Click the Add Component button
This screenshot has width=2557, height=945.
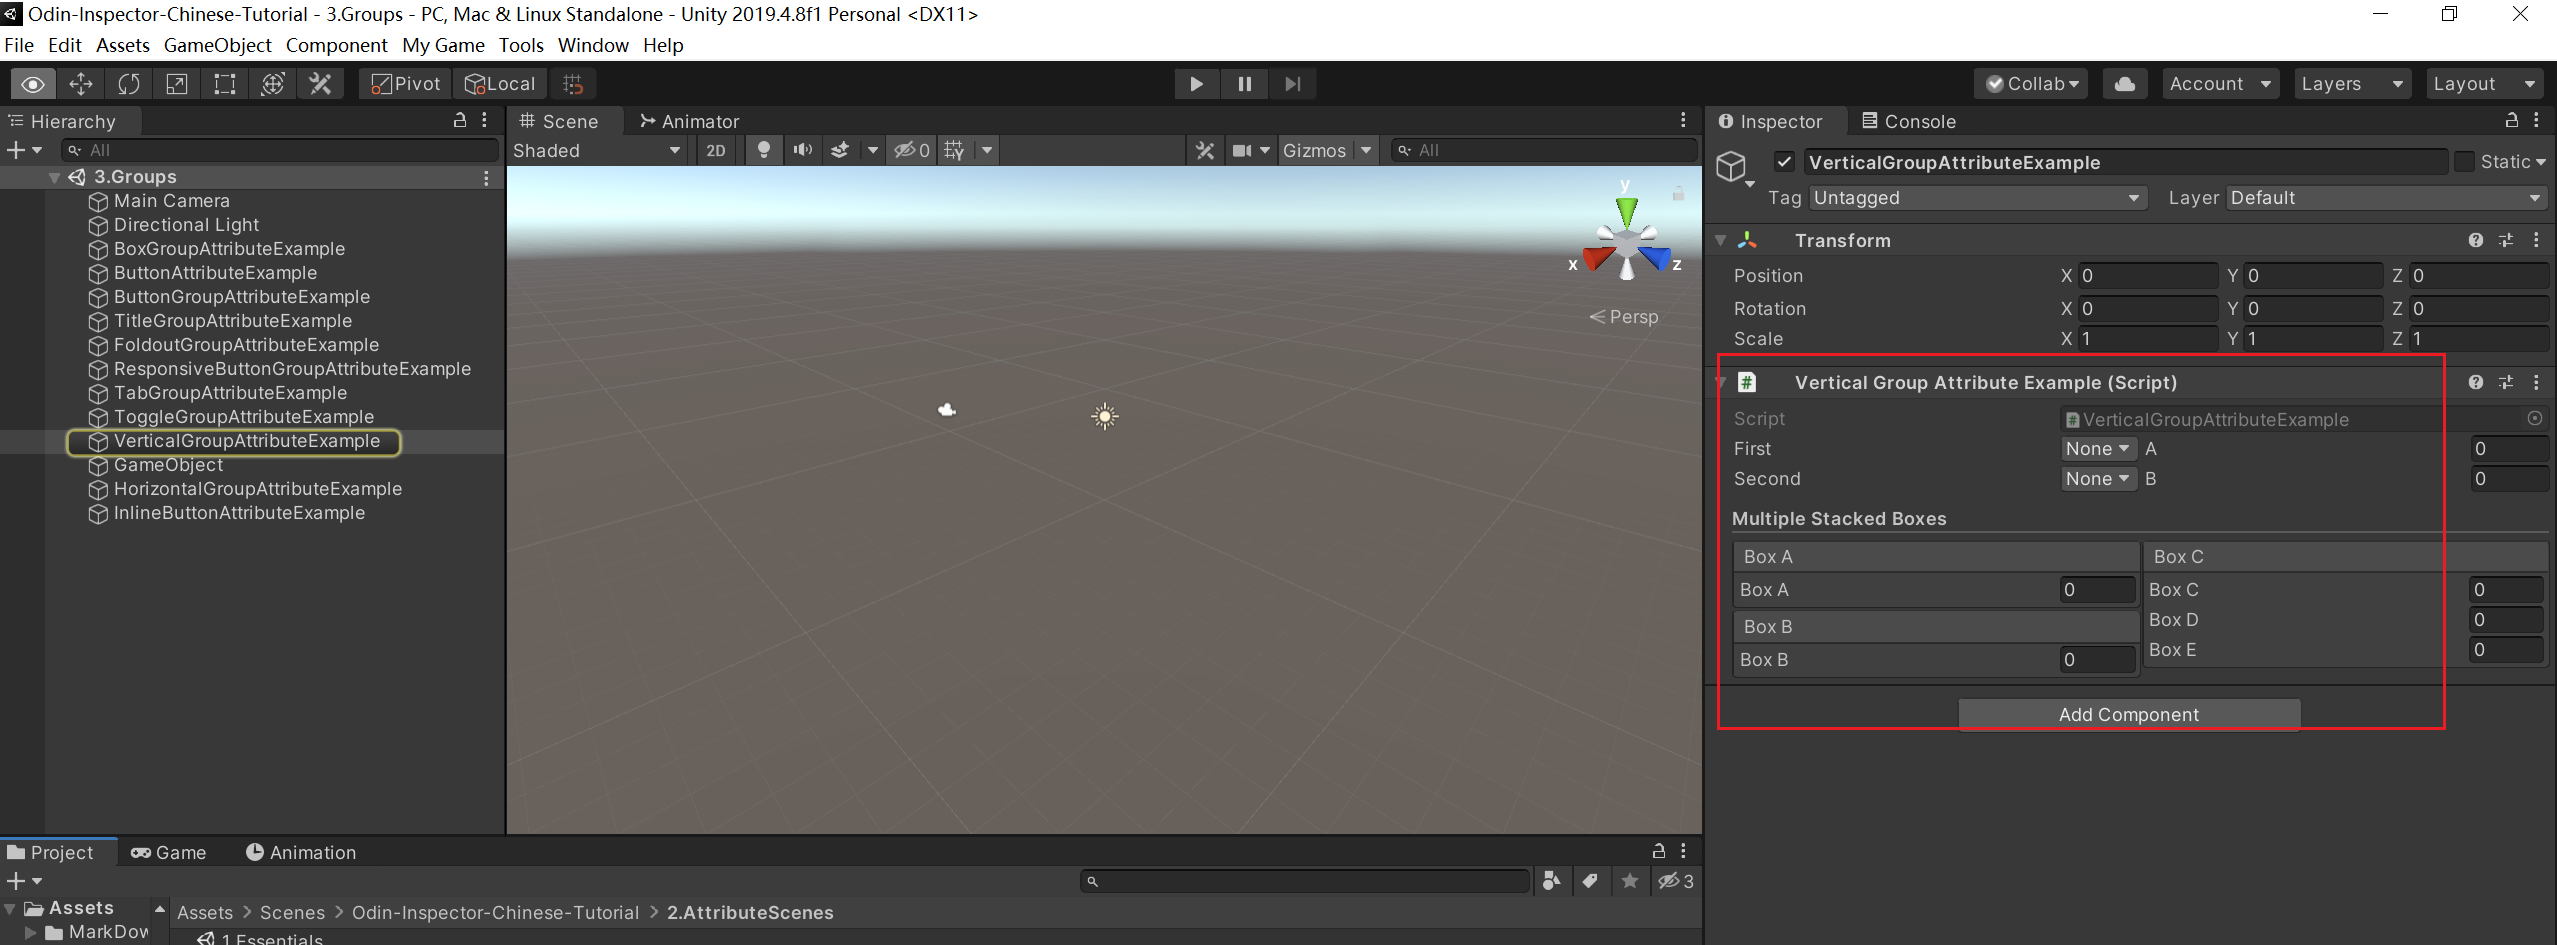(2129, 714)
